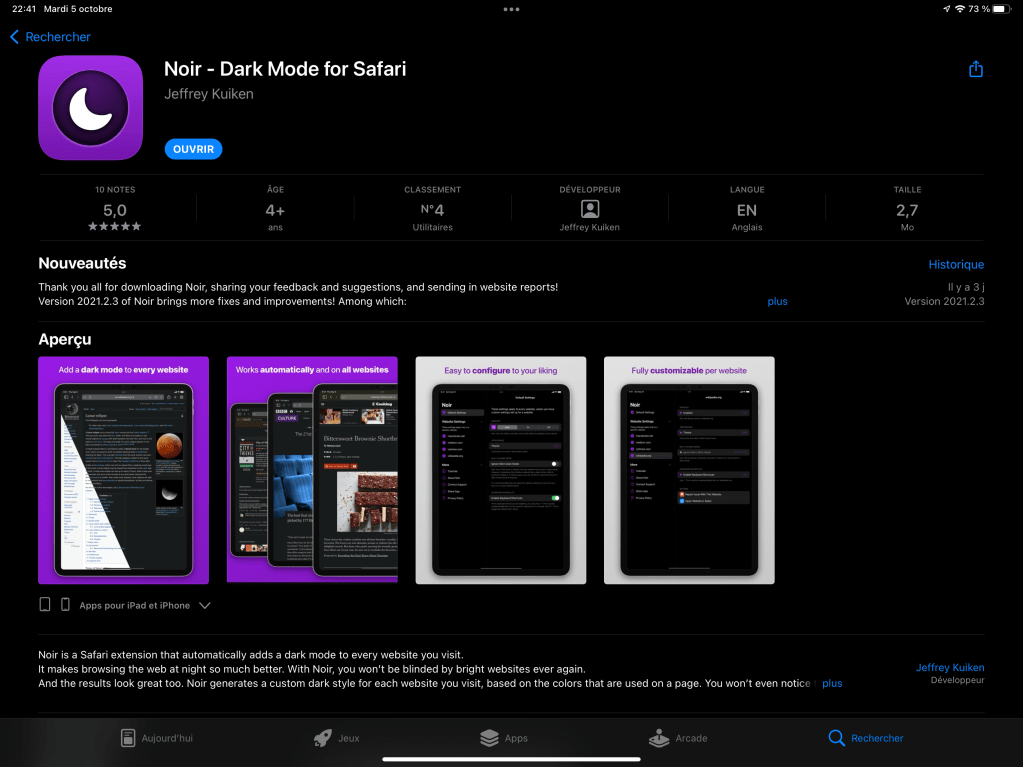Open the 'Add a dark mode' screenshot
The width and height of the screenshot is (1023, 767).
point(123,469)
